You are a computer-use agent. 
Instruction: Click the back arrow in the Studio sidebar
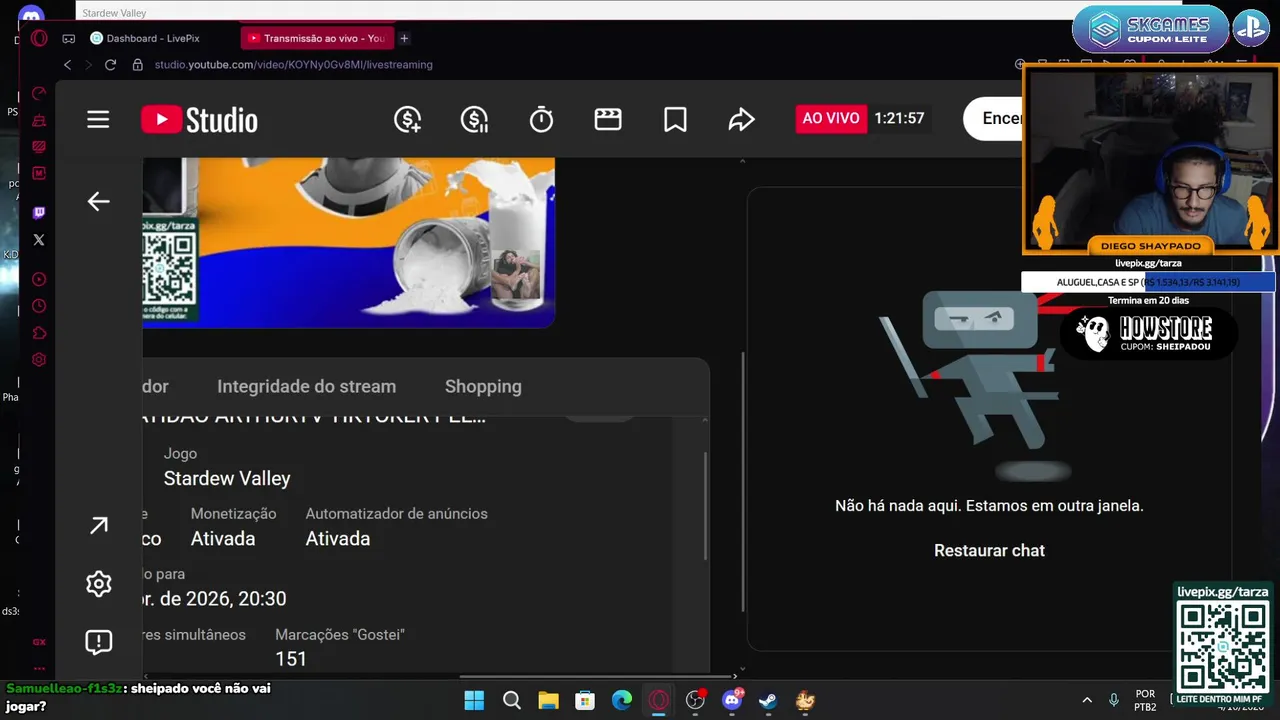coord(98,201)
